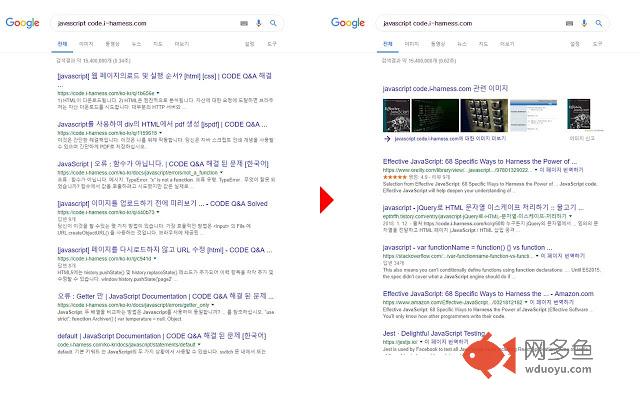
Task: Open the '[javascript] 웹 페이지의로드 및 실행 순서?' result
Action: pos(164,76)
